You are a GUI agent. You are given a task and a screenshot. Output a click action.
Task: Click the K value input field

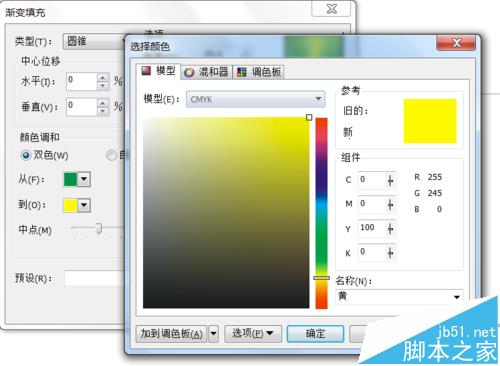371,252
